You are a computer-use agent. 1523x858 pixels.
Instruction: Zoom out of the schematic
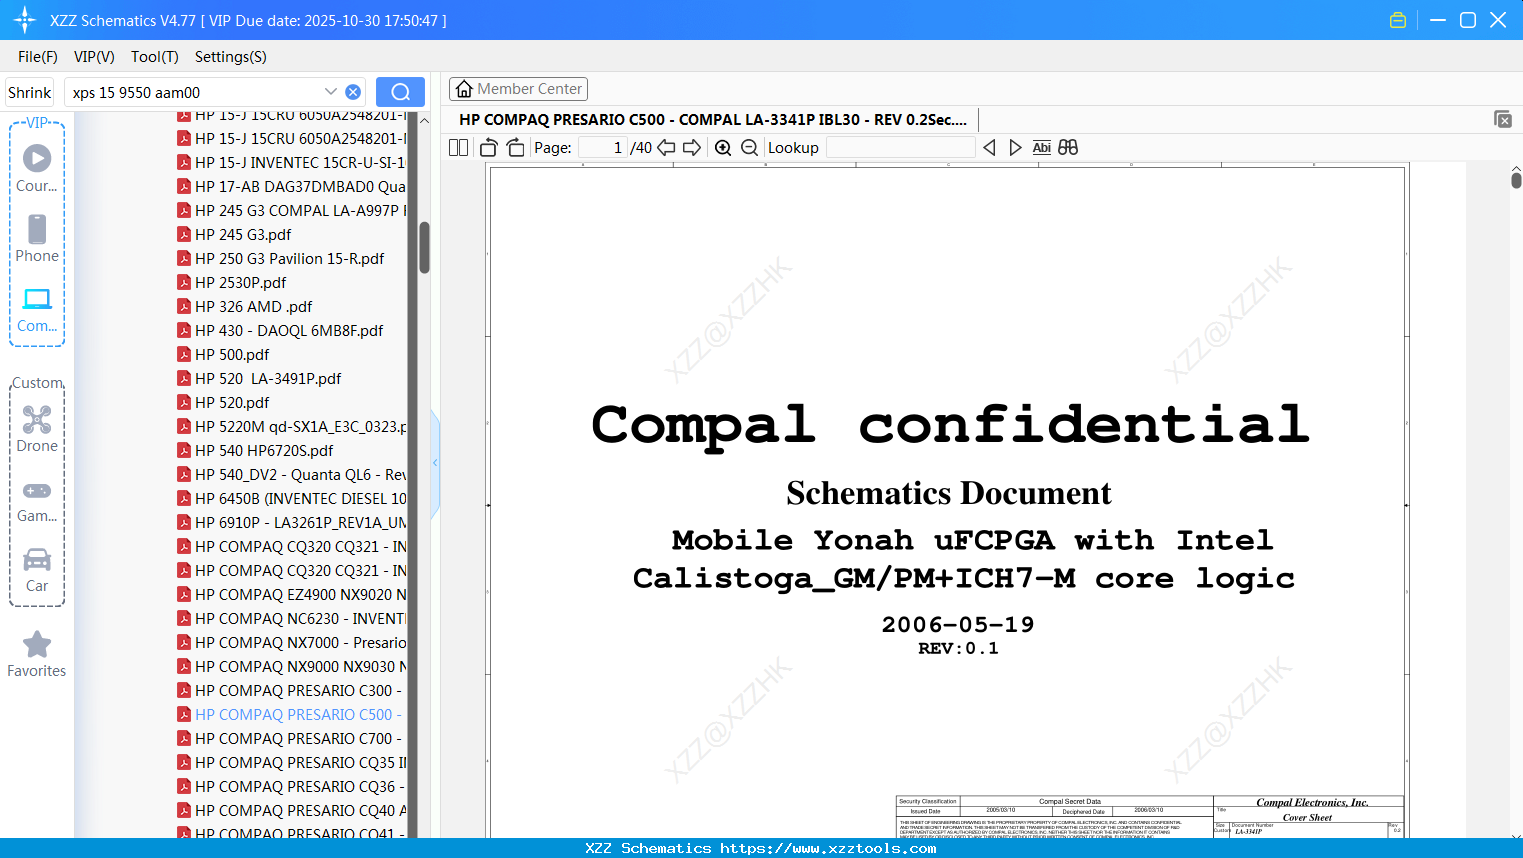[x=749, y=147]
